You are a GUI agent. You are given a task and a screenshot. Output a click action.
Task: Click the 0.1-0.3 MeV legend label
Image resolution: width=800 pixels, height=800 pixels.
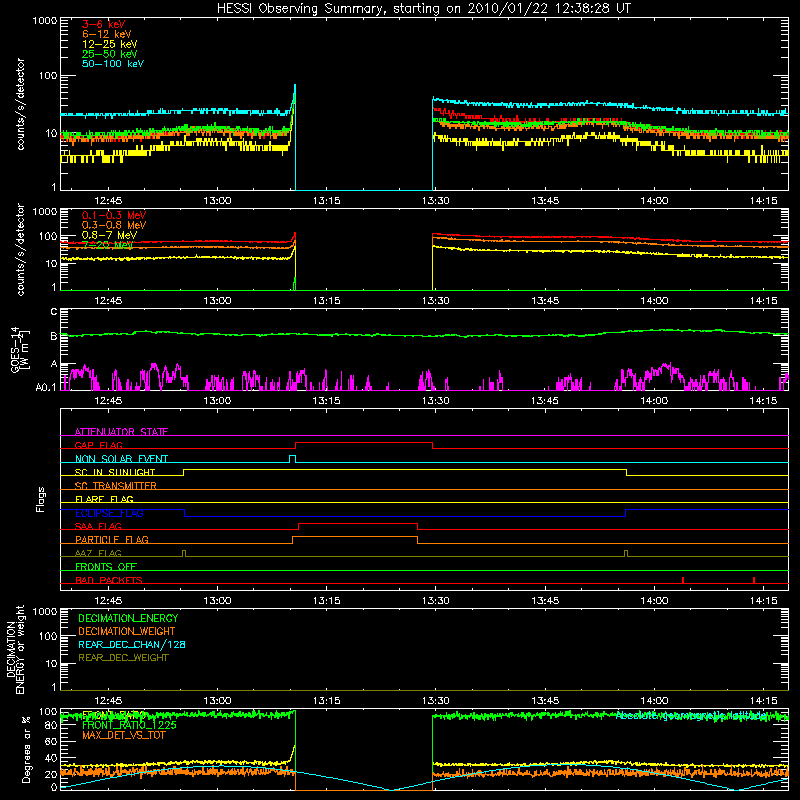click(x=114, y=215)
